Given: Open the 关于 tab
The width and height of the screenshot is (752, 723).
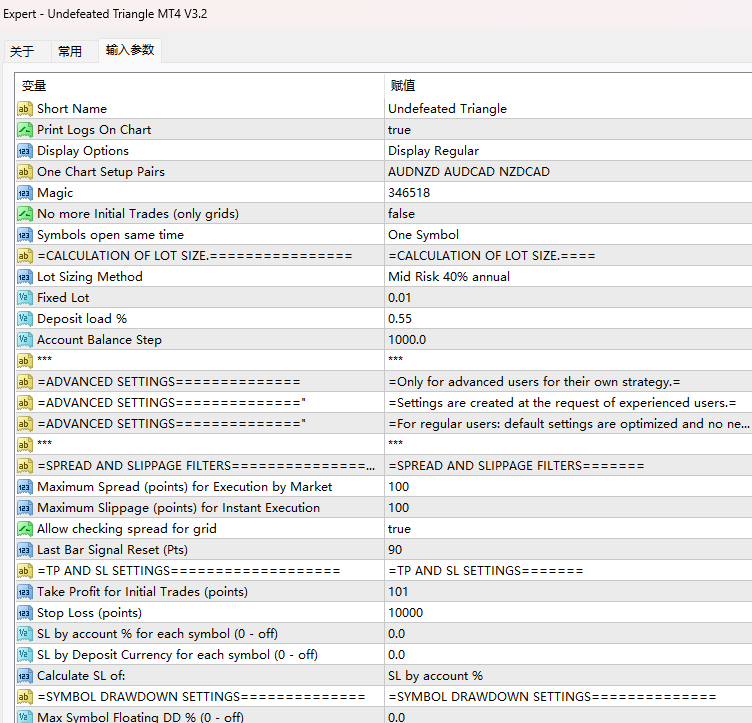Looking at the screenshot, I should click(x=22, y=51).
